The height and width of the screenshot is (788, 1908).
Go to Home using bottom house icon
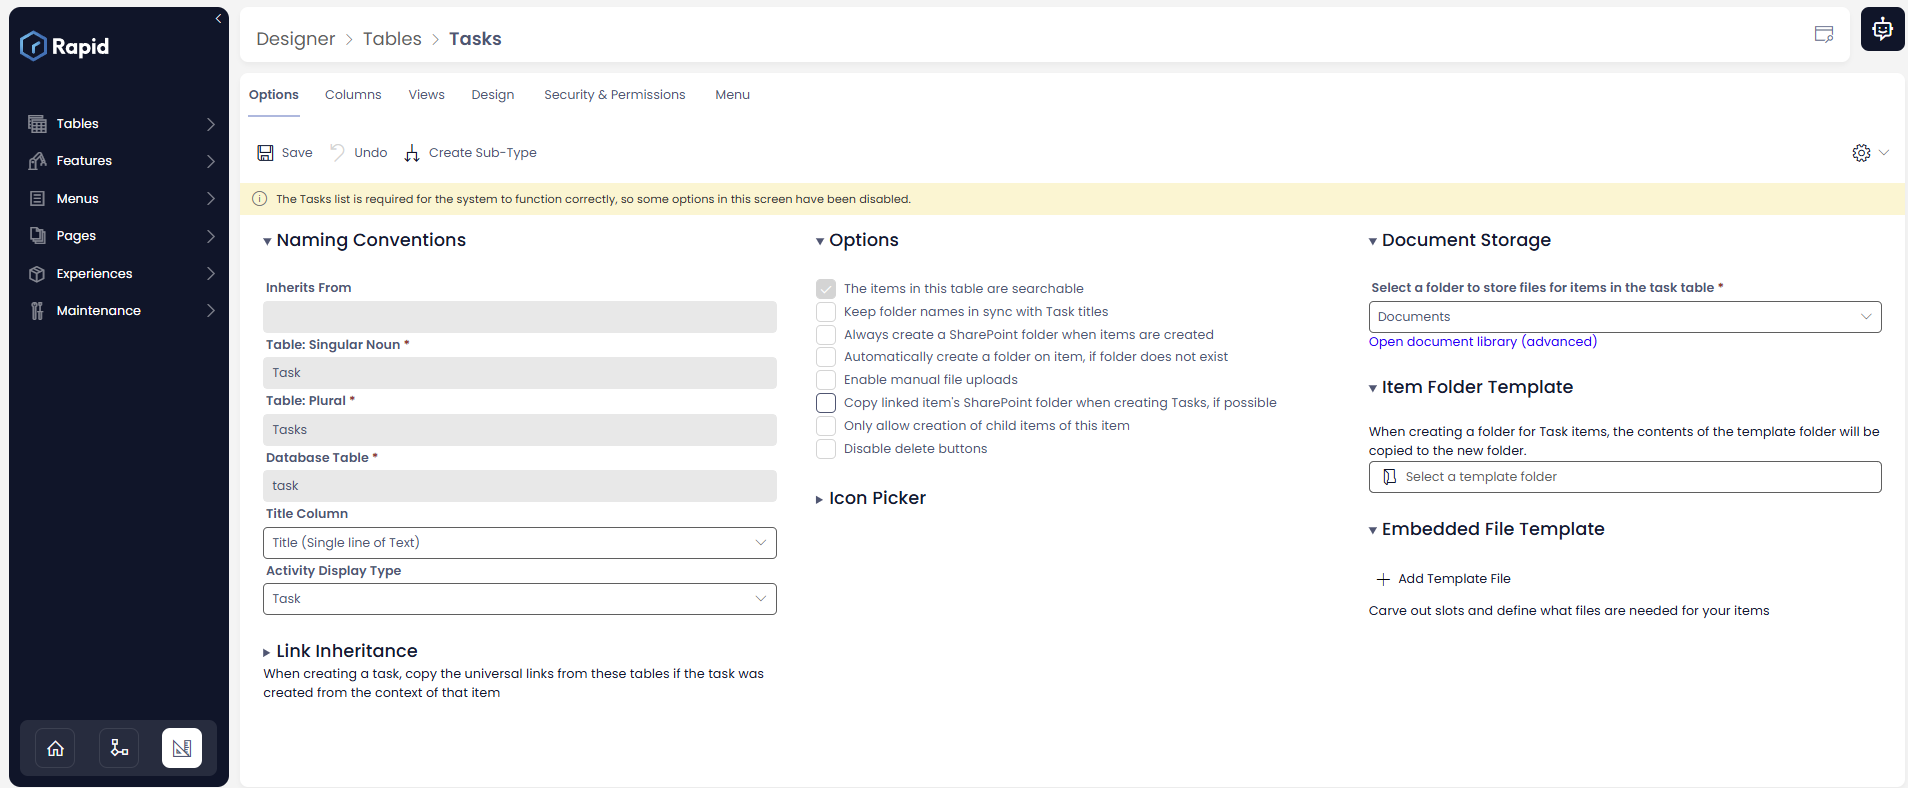tap(56, 748)
